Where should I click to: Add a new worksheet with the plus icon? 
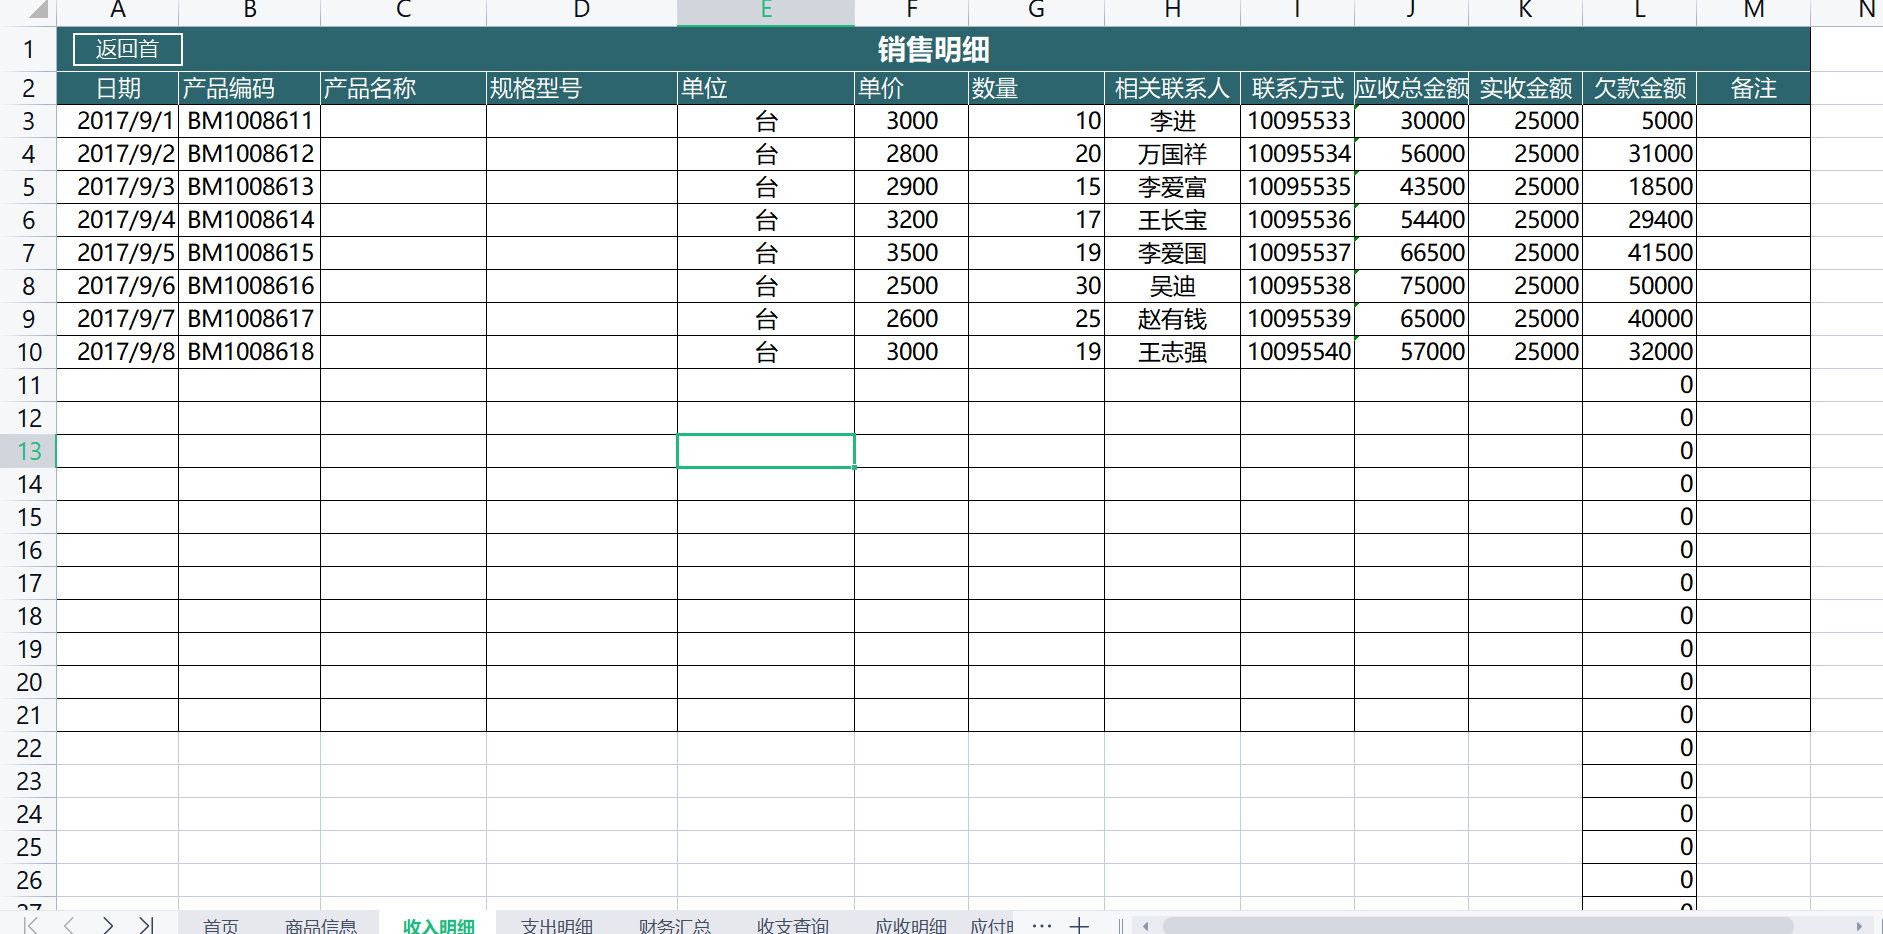coord(1080,925)
